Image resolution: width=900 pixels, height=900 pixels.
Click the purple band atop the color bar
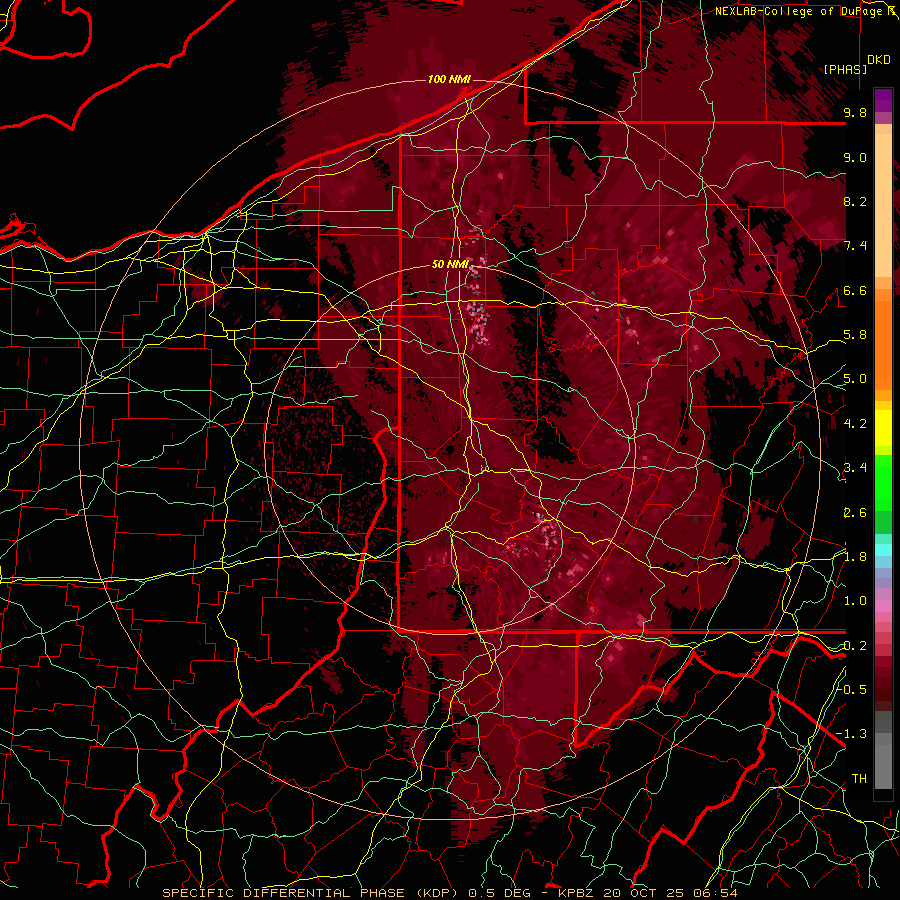pos(883,100)
